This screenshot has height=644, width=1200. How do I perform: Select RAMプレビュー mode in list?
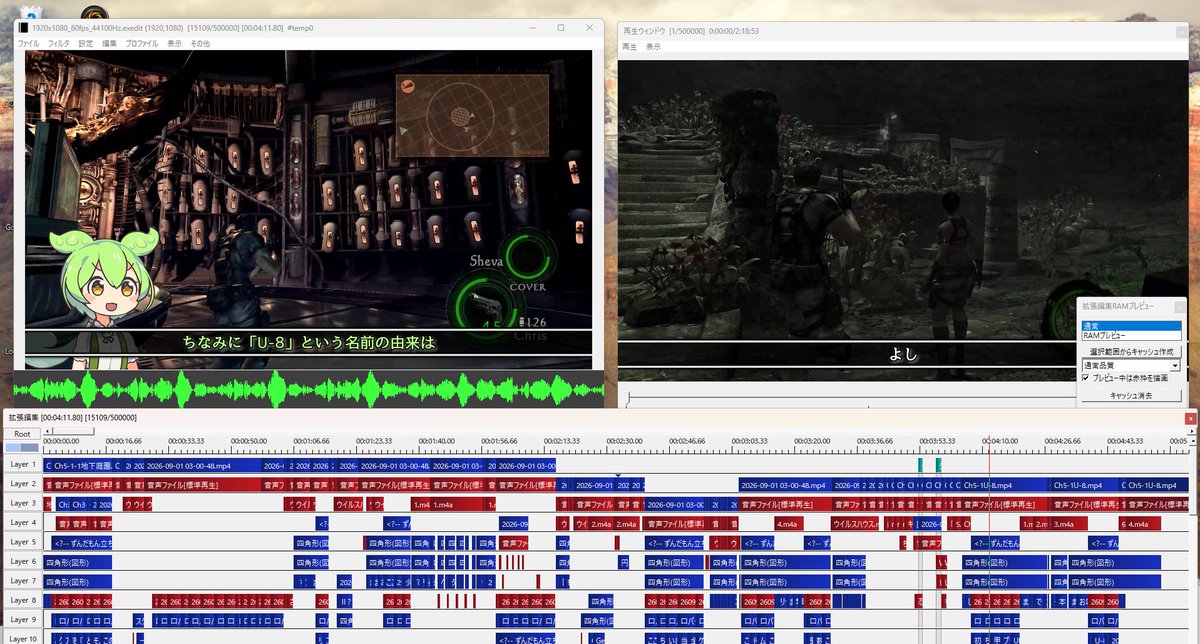click(x=1131, y=336)
